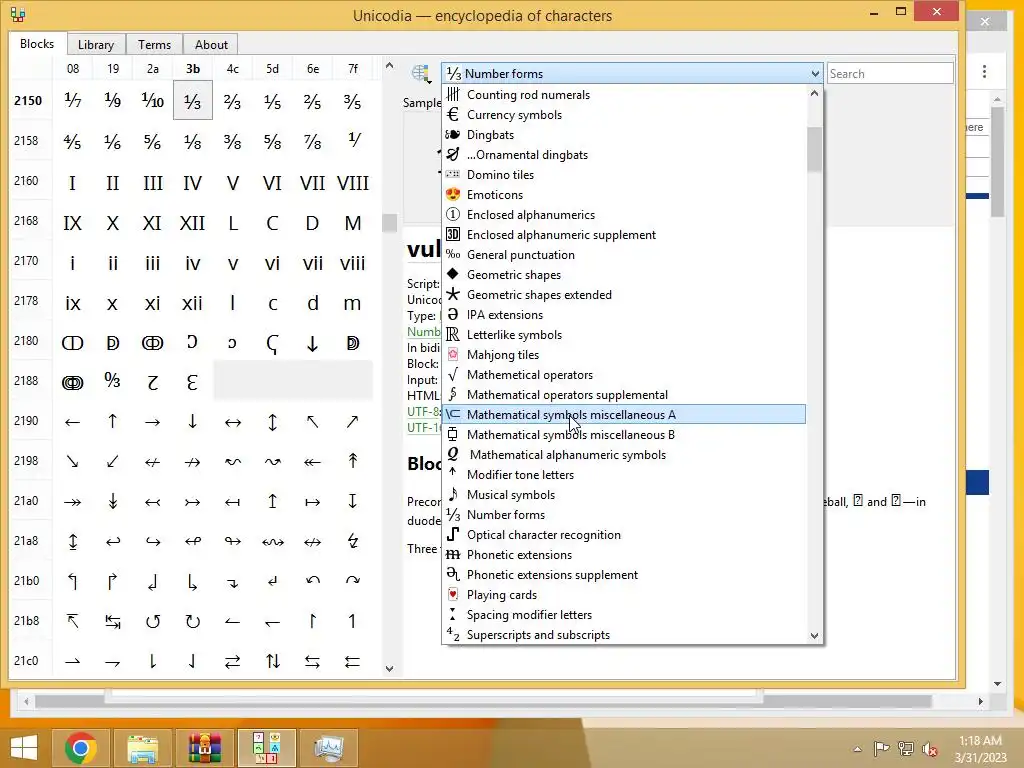Choose Mathematical alphanumeric symbols entry
The width and height of the screenshot is (1024, 768).
pyautogui.click(x=624, y=455)
